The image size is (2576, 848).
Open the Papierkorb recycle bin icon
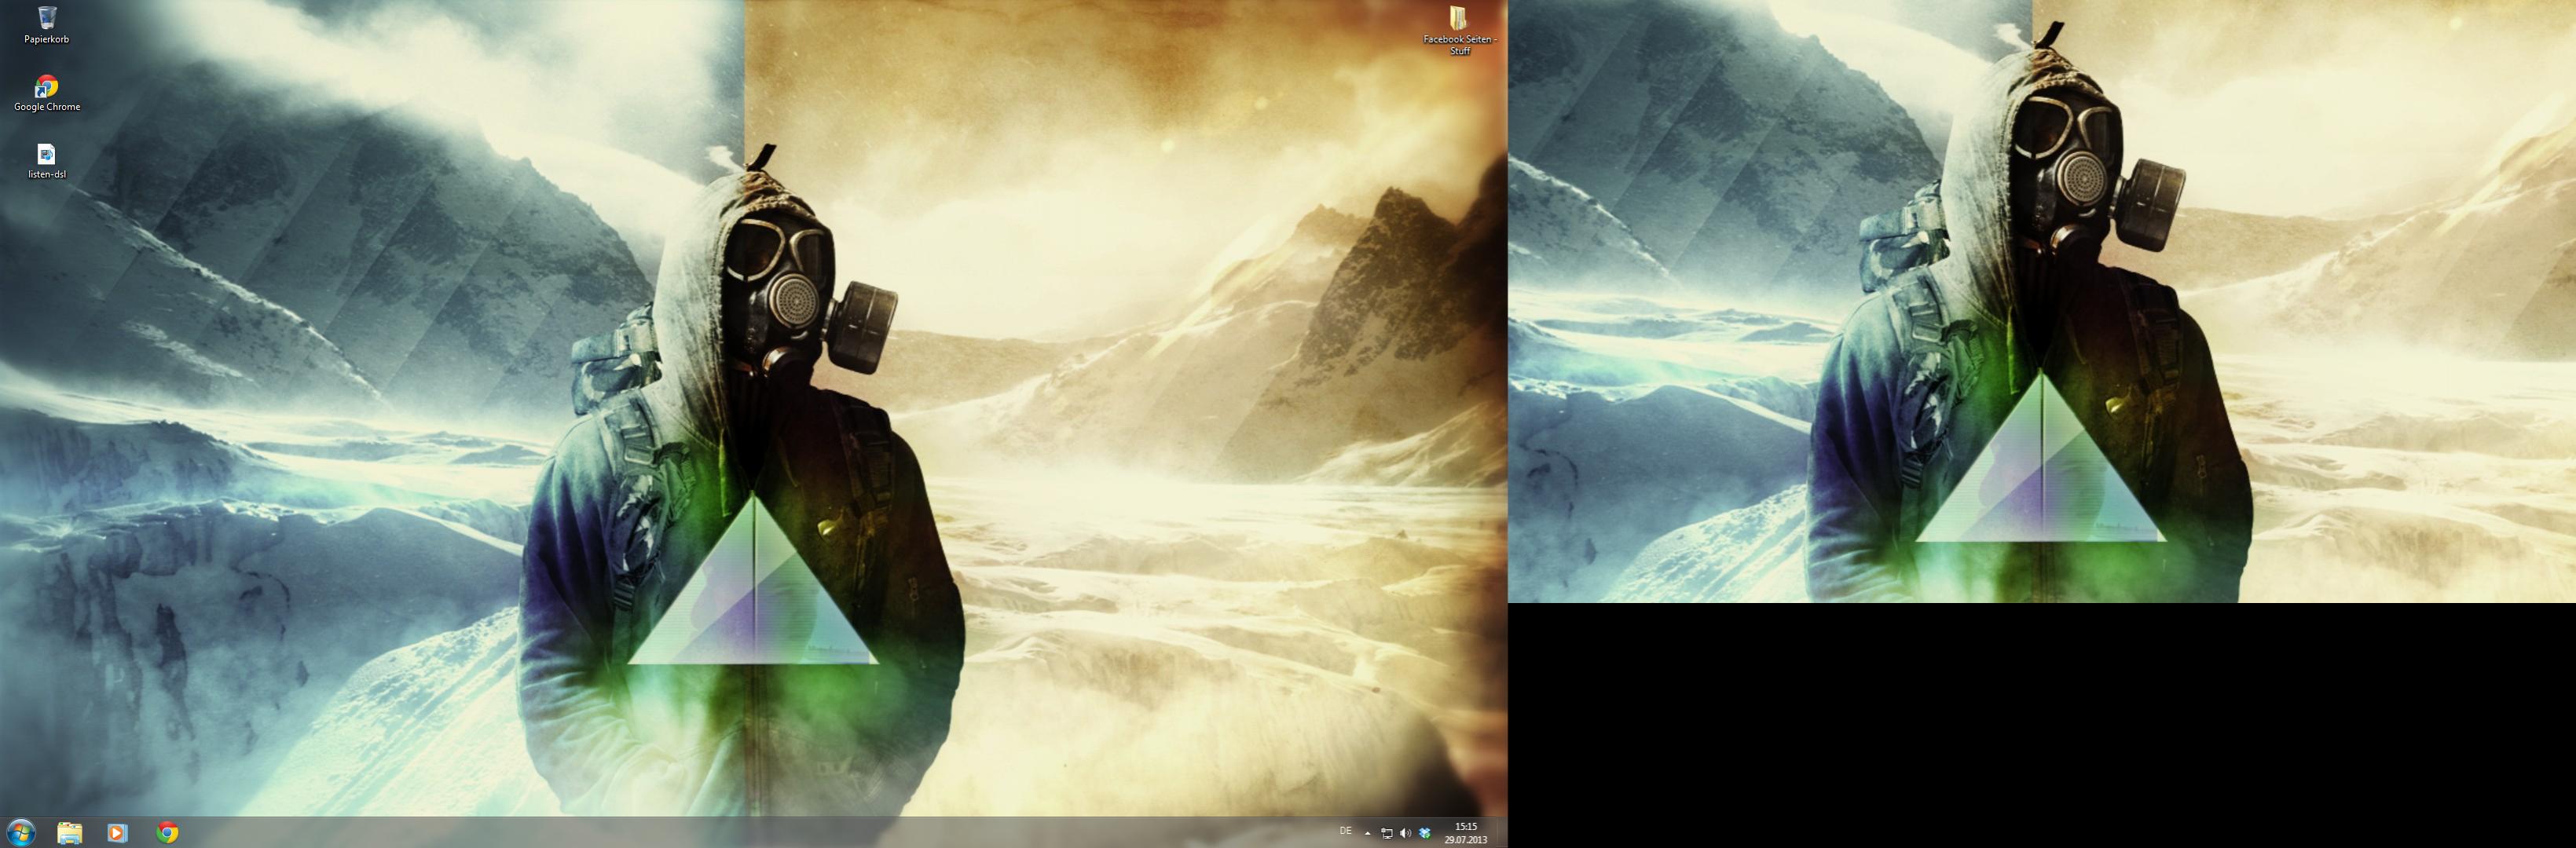pyautogui.click(x=46, y=18)
